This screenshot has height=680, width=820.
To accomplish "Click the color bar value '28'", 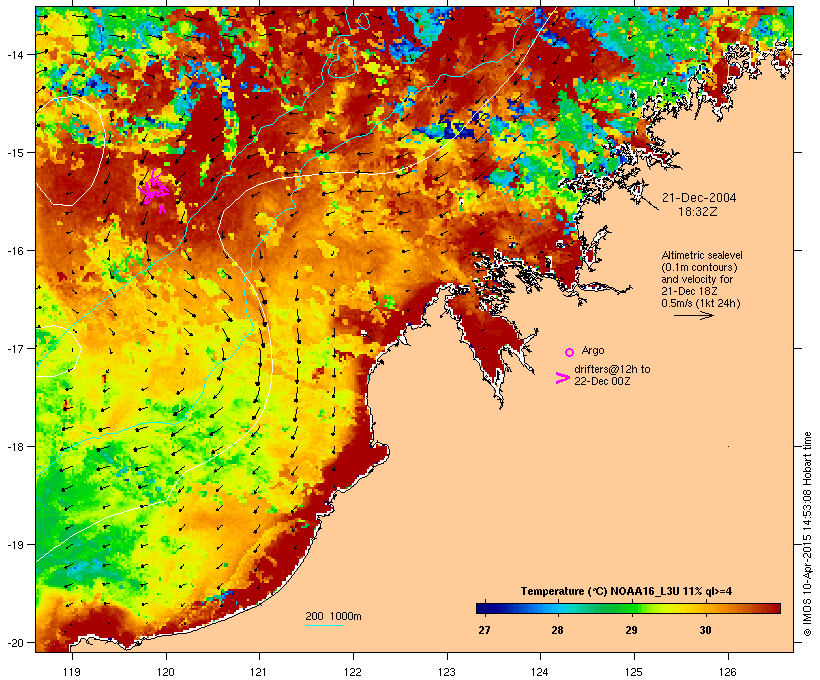I will [x=557, y=630].
